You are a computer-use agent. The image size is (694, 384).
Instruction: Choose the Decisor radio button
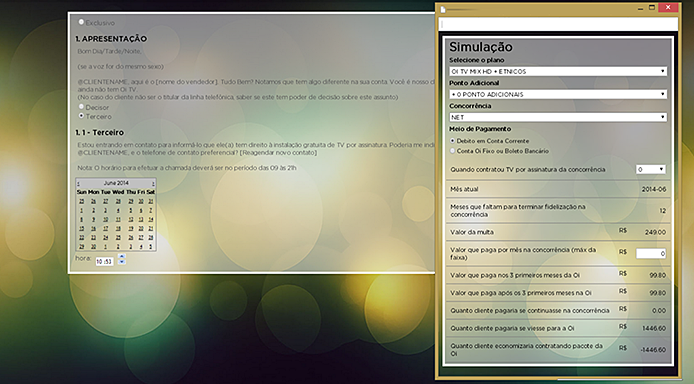81,107
